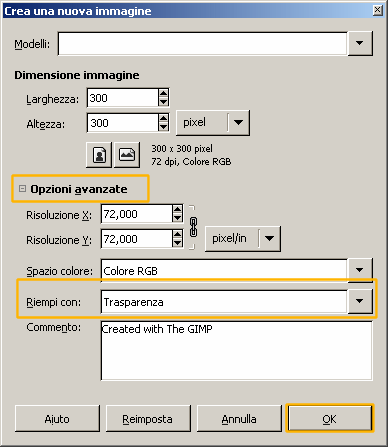Click the Larghezza input field
Image resolution: width=388 pixels, height=447 pixels.
point(123,98)
